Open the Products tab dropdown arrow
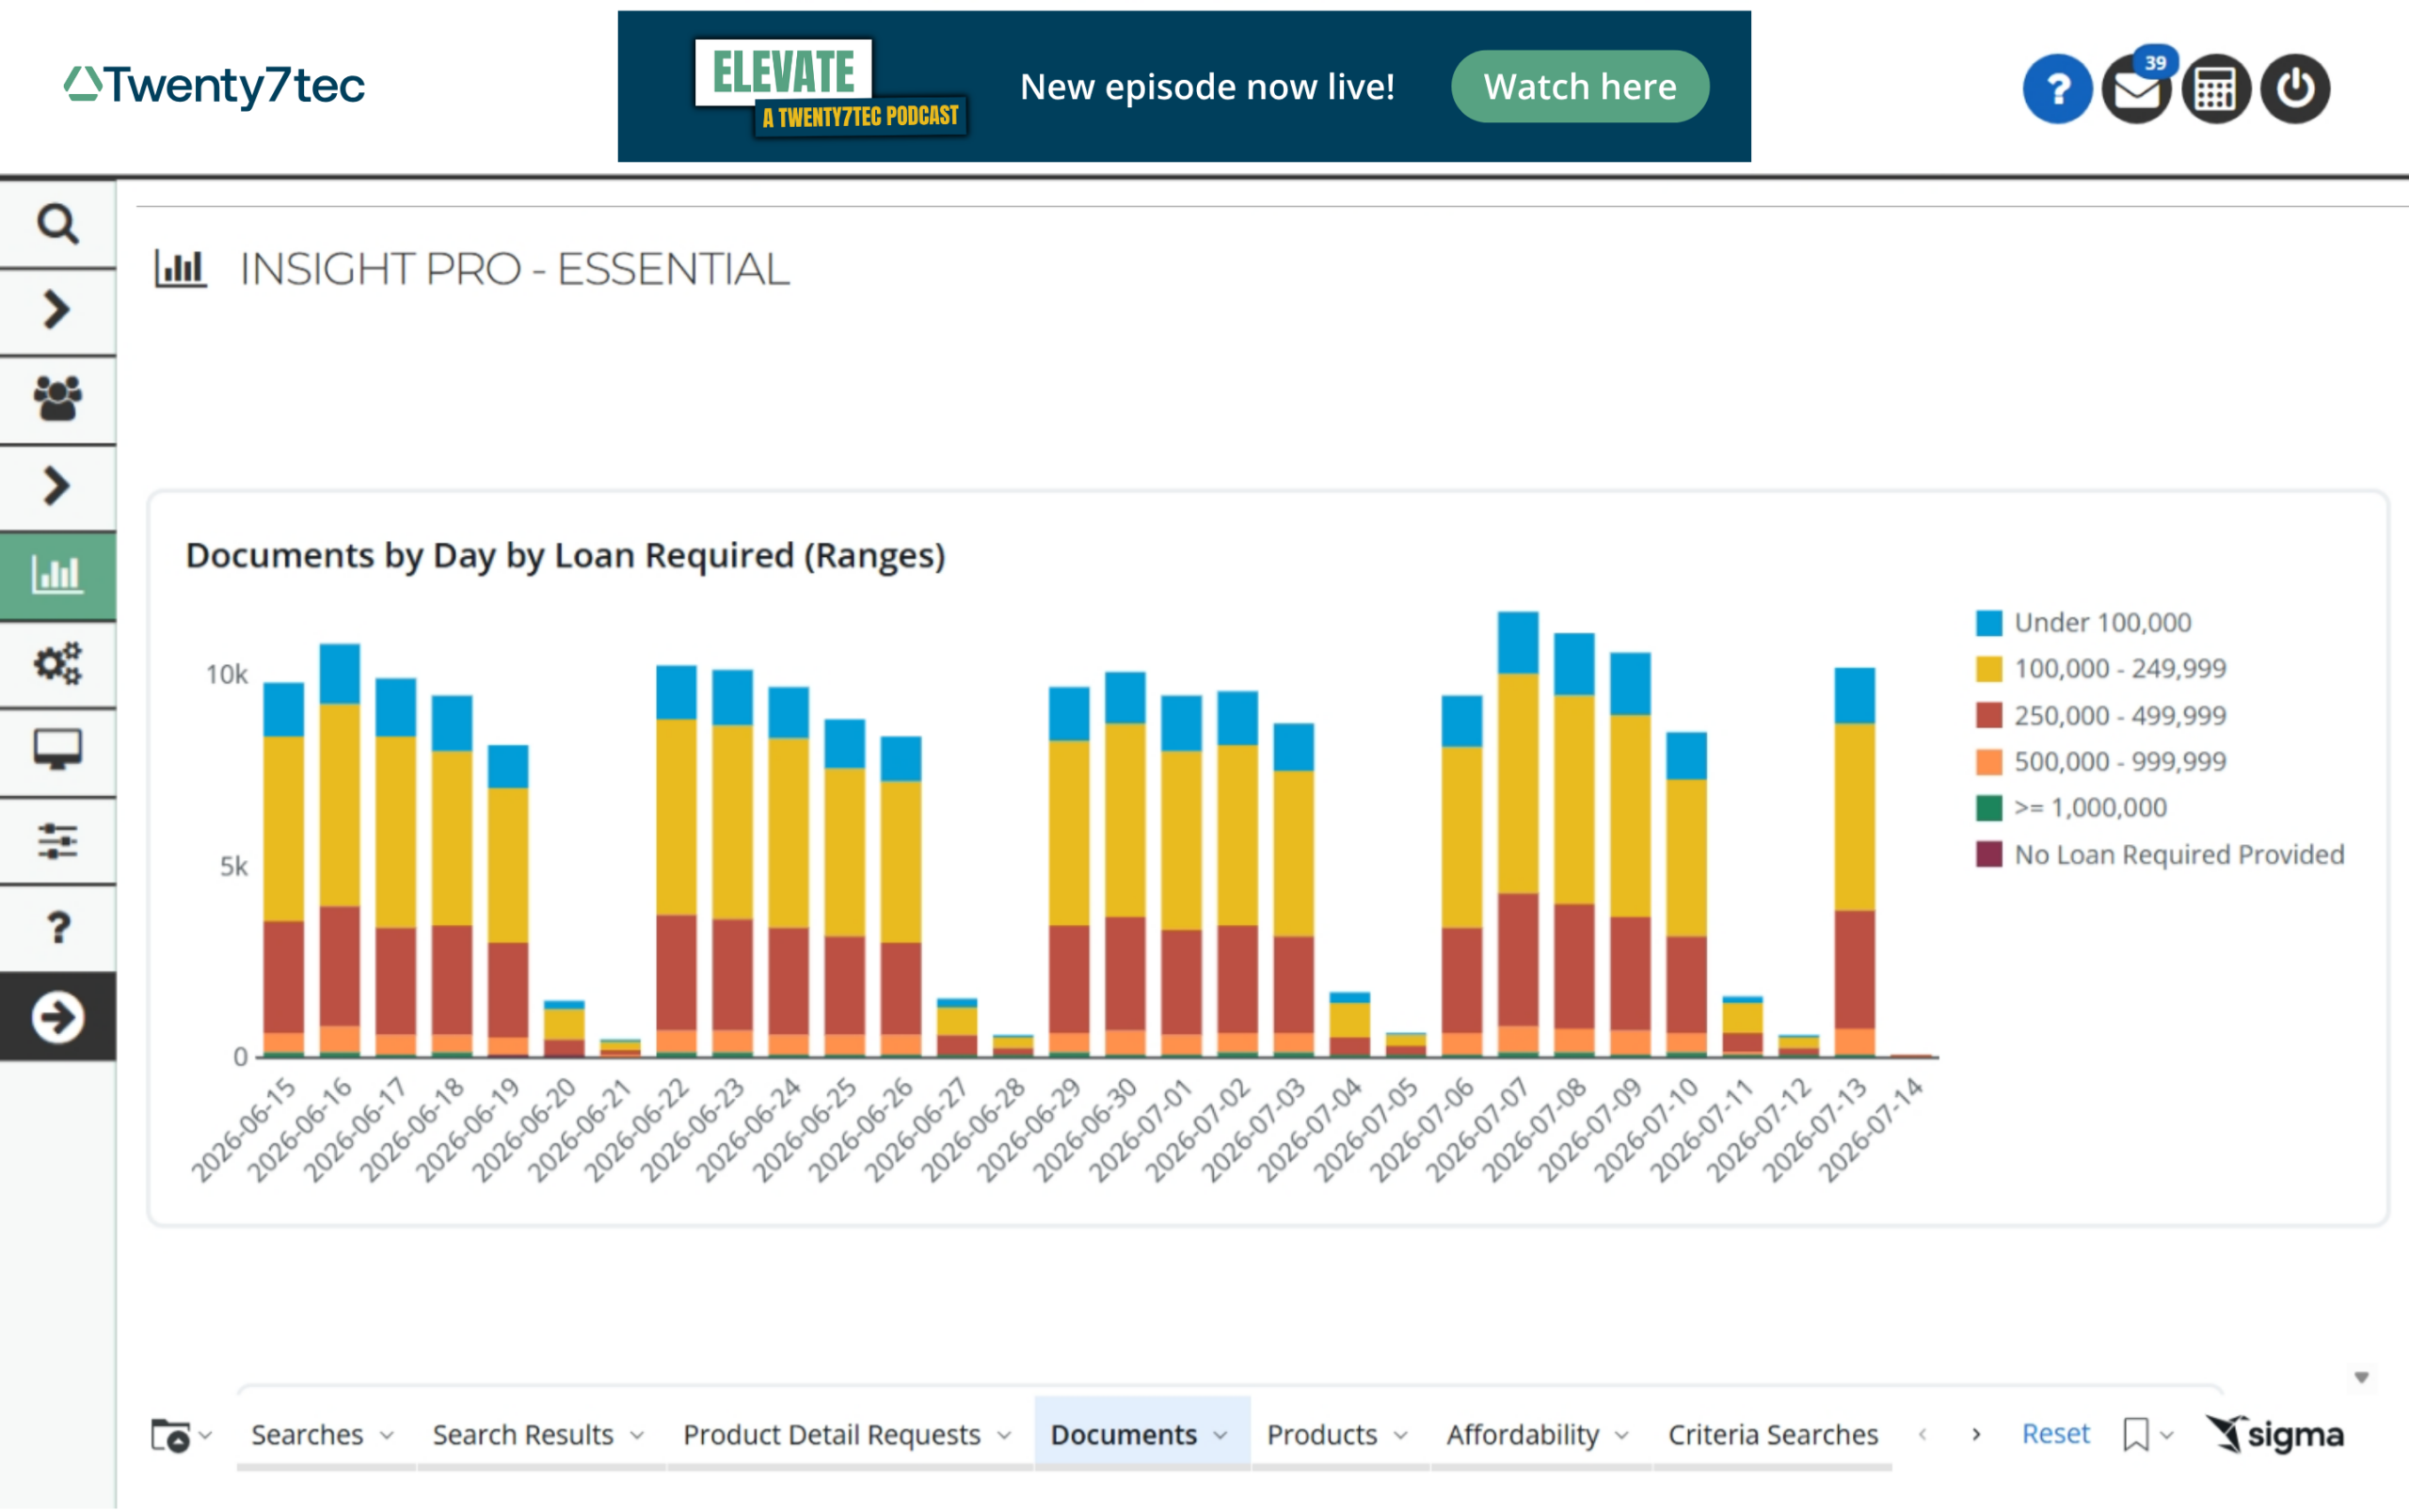Screen dimensions: 2409x1512 tap(1400, 1435)
